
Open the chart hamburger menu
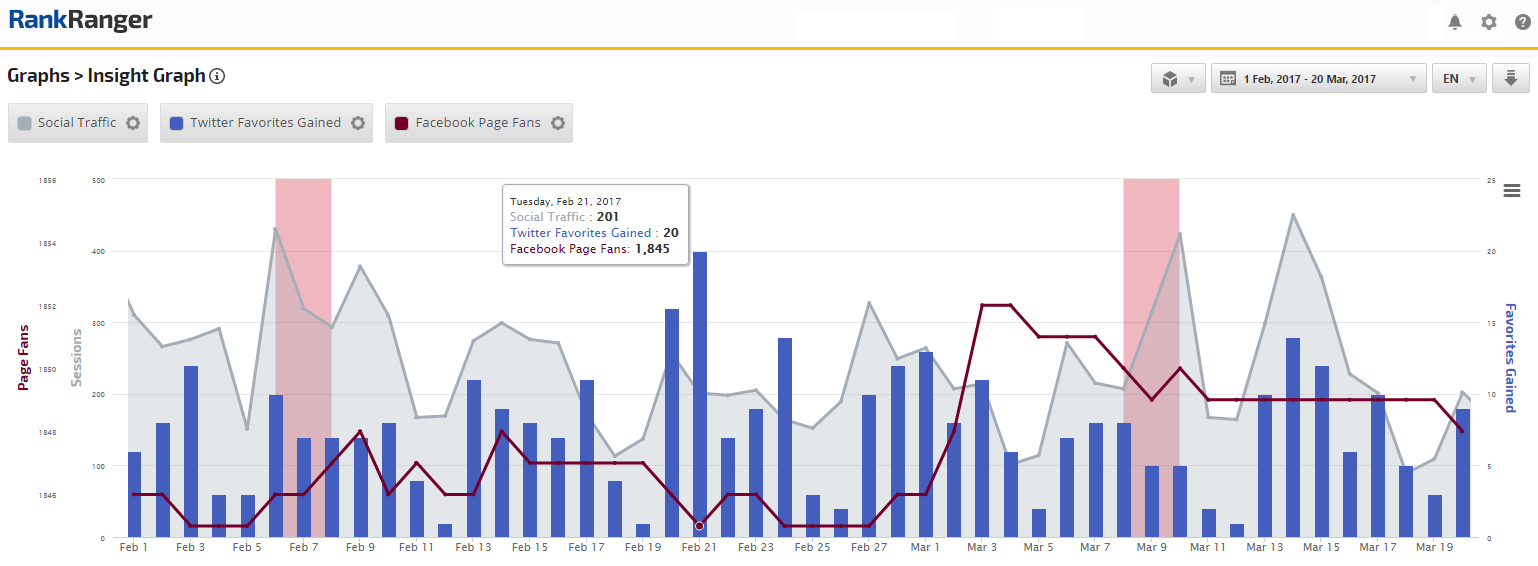1511,191
